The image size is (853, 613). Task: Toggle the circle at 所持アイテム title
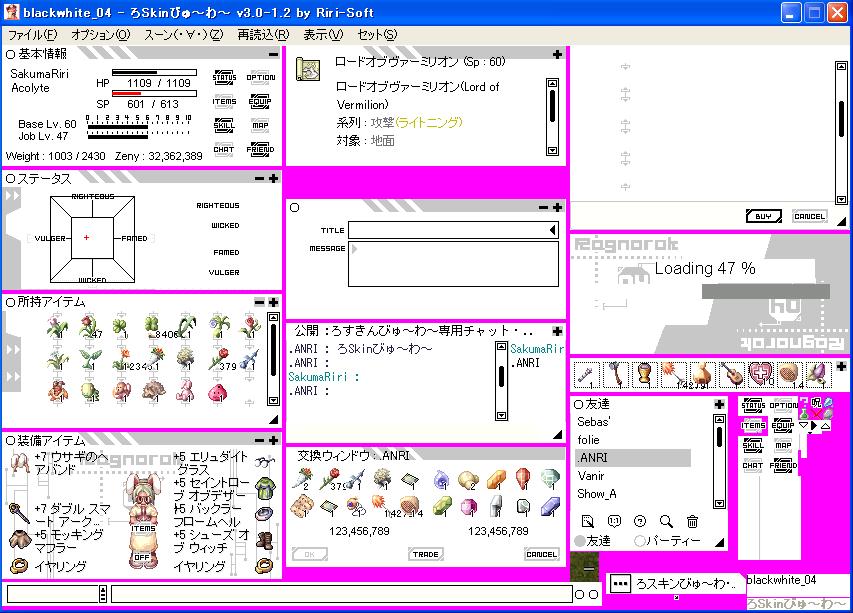(x=10, y=302)
